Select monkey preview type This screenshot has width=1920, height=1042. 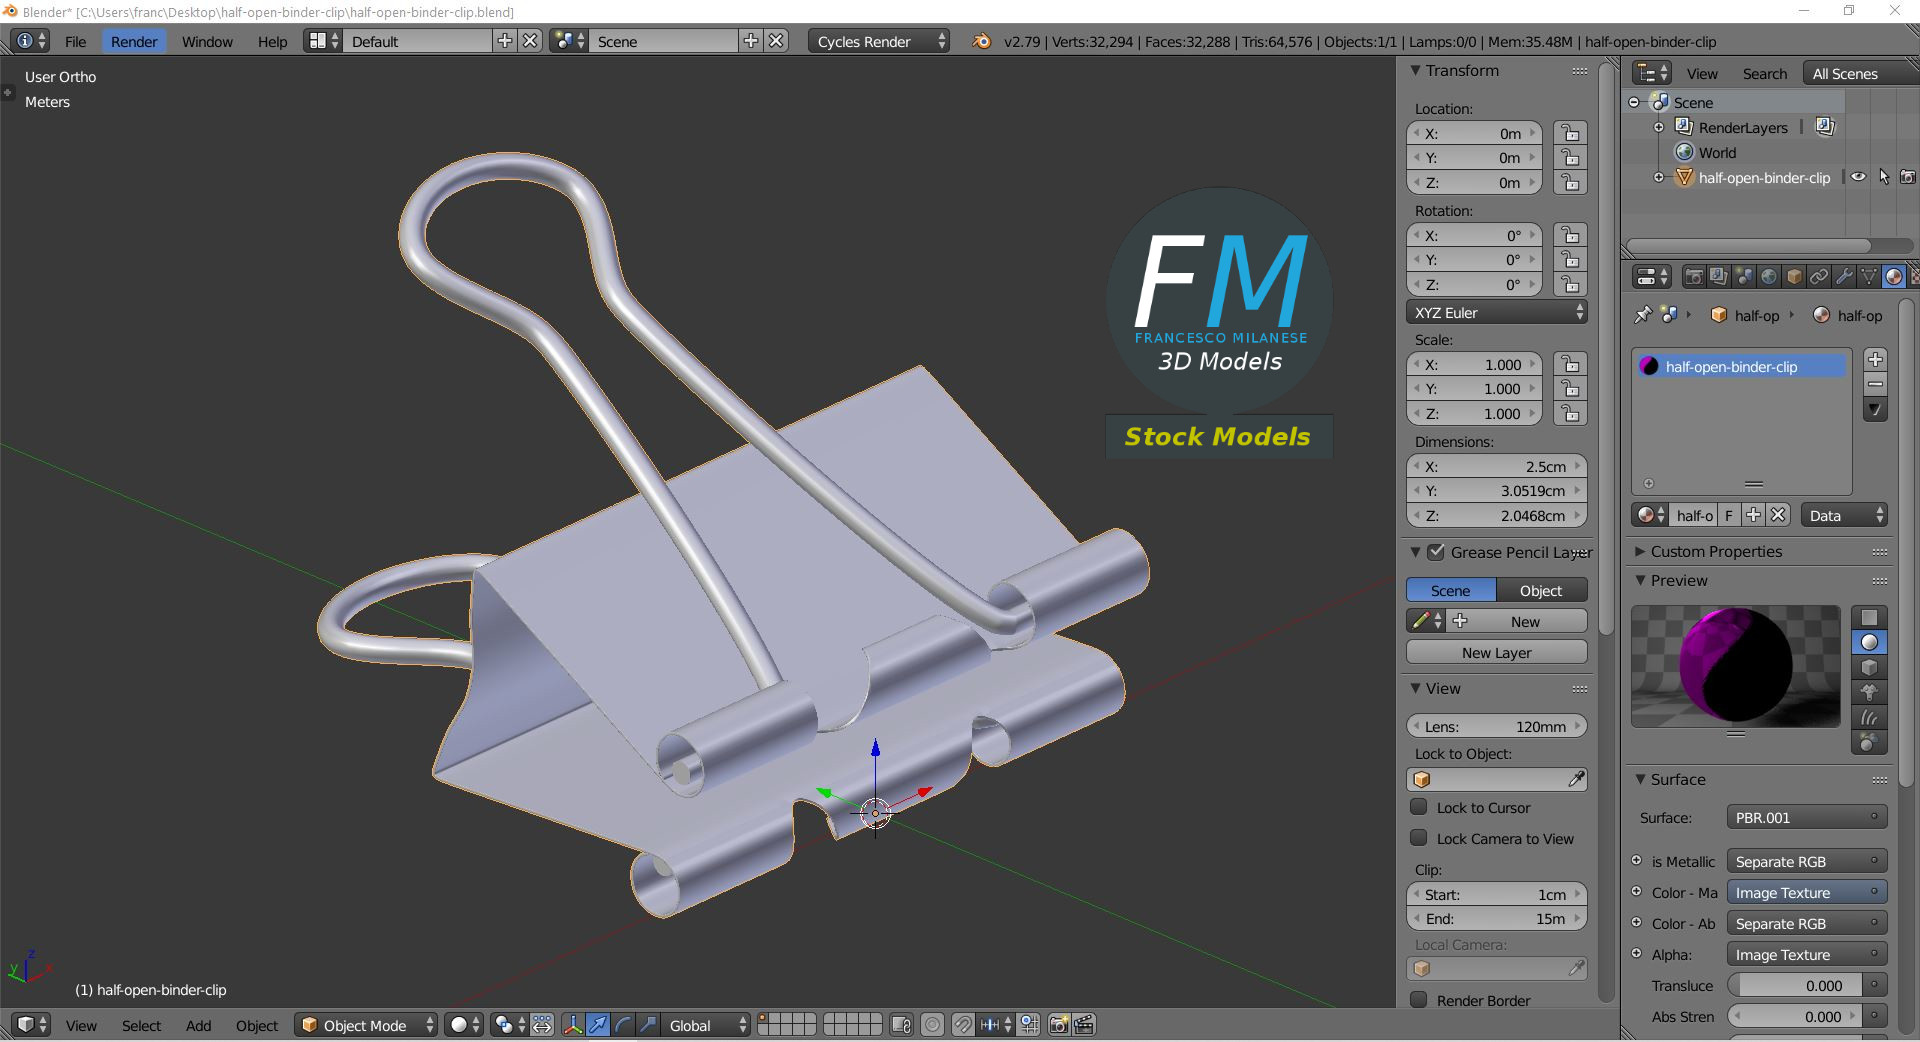tap(1869, 693)
